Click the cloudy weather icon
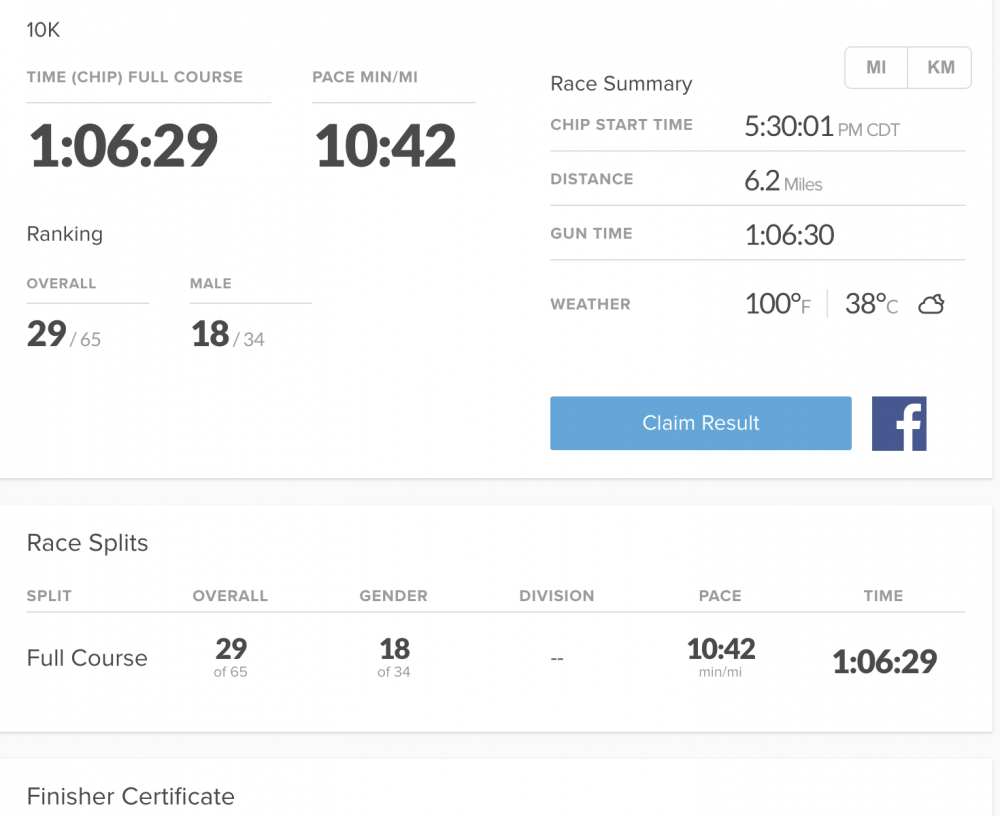The image size is (1000, 816). pyautogui.click(x=931, y=304)
